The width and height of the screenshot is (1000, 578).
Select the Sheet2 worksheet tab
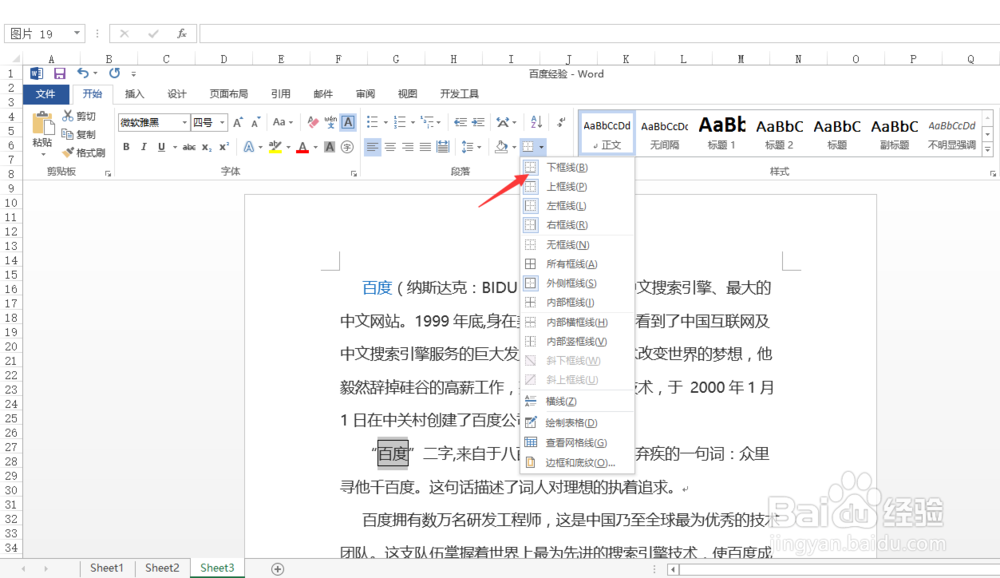[x=162, y=568]
